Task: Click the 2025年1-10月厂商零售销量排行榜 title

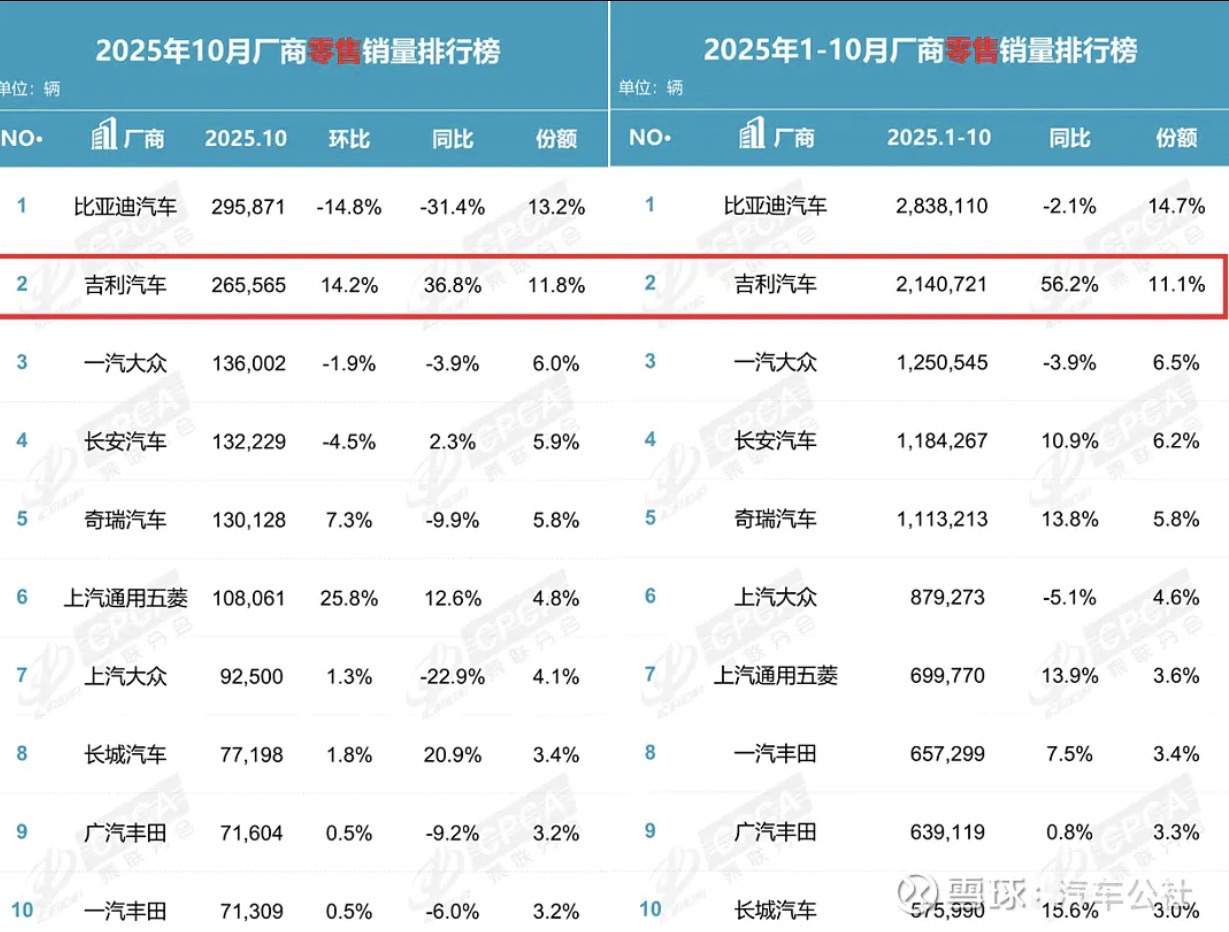Action: pyautogui.click(x=920, y=51)
